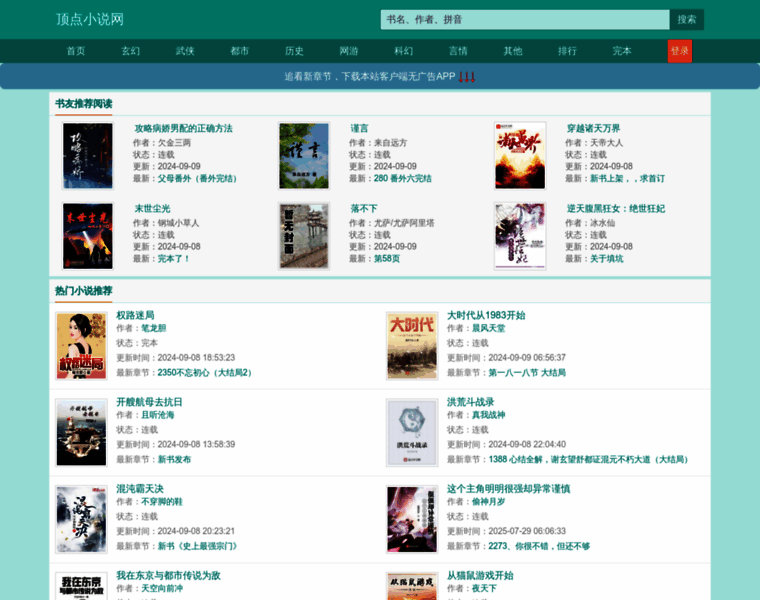Open latest chapter 280 番外六完结

tap(402, 178)
